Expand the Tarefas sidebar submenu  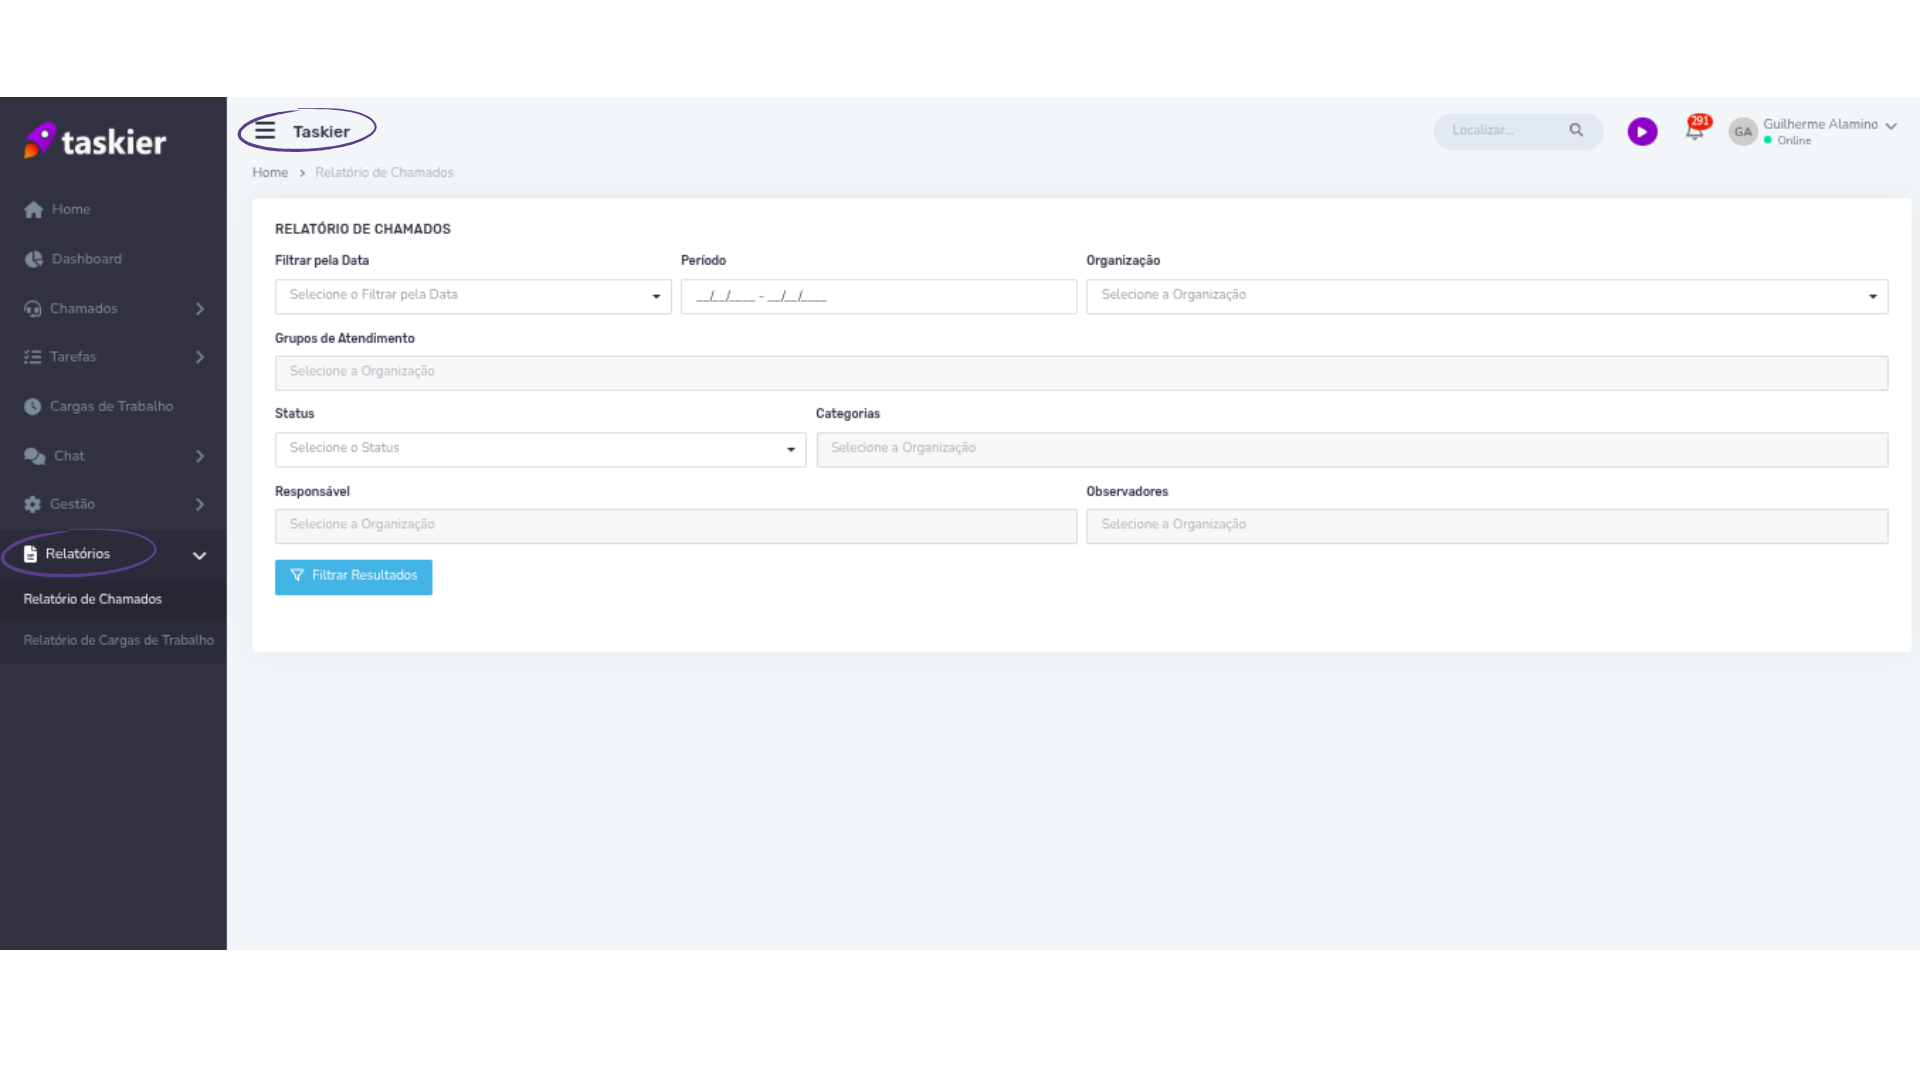click(199, 357)
